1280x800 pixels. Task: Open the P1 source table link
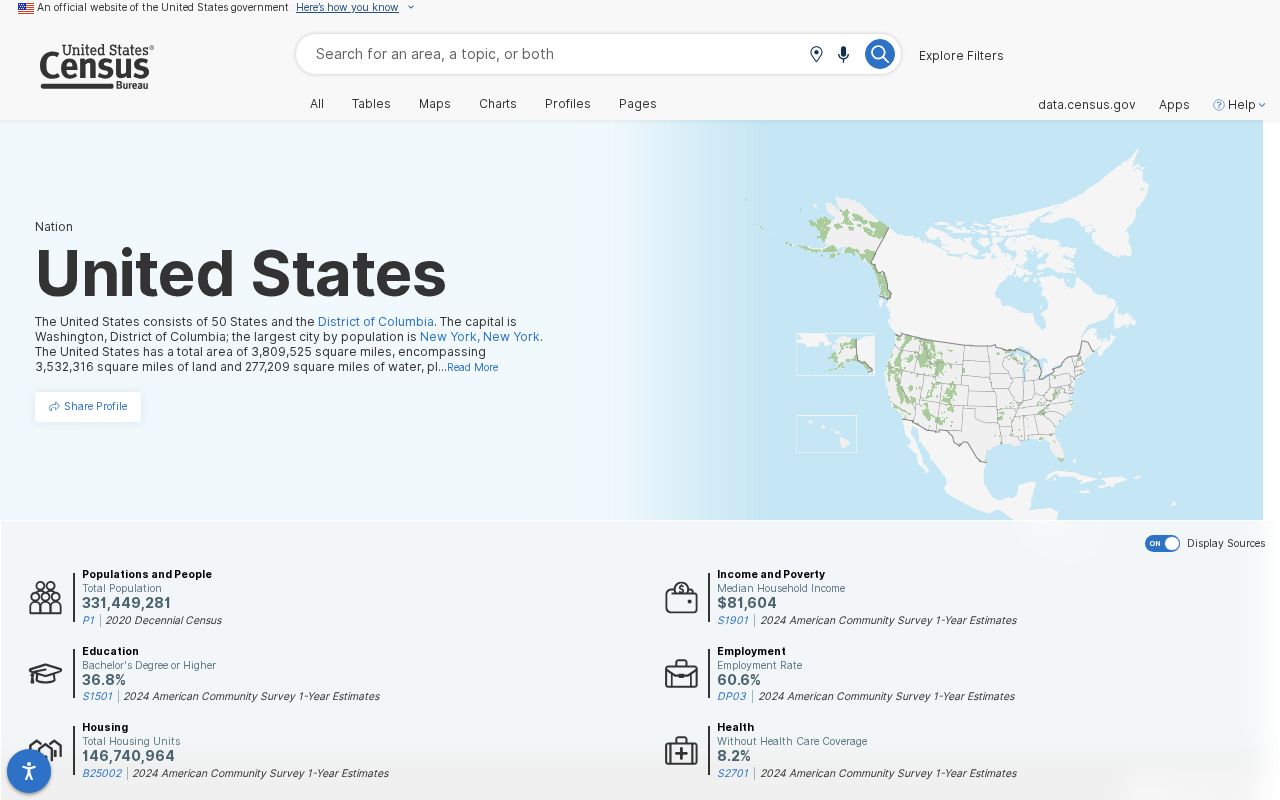[88, 621]
